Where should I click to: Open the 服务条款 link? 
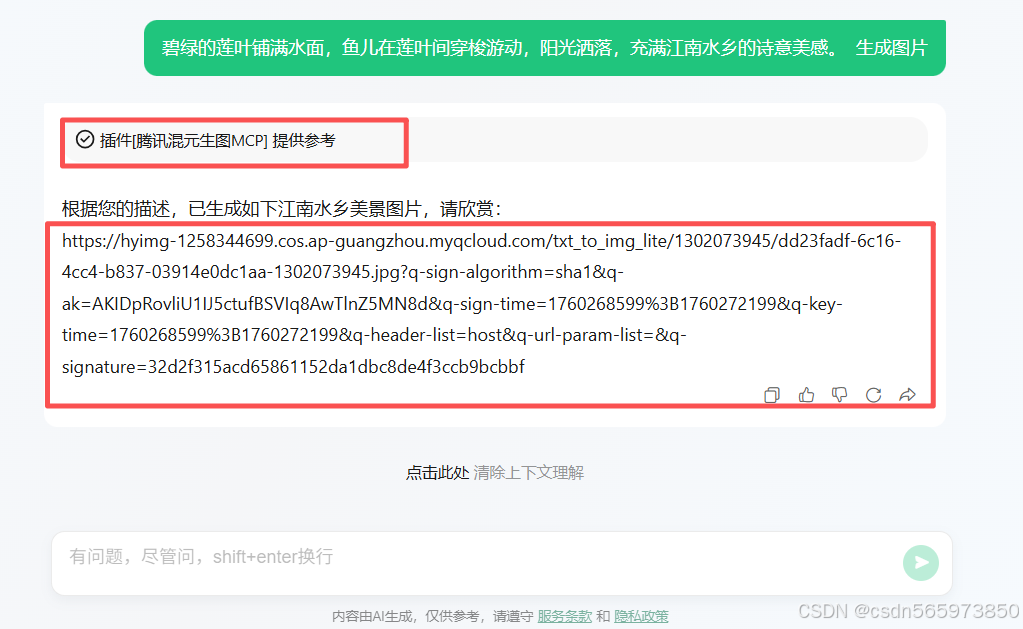click(x=564, y=616)
